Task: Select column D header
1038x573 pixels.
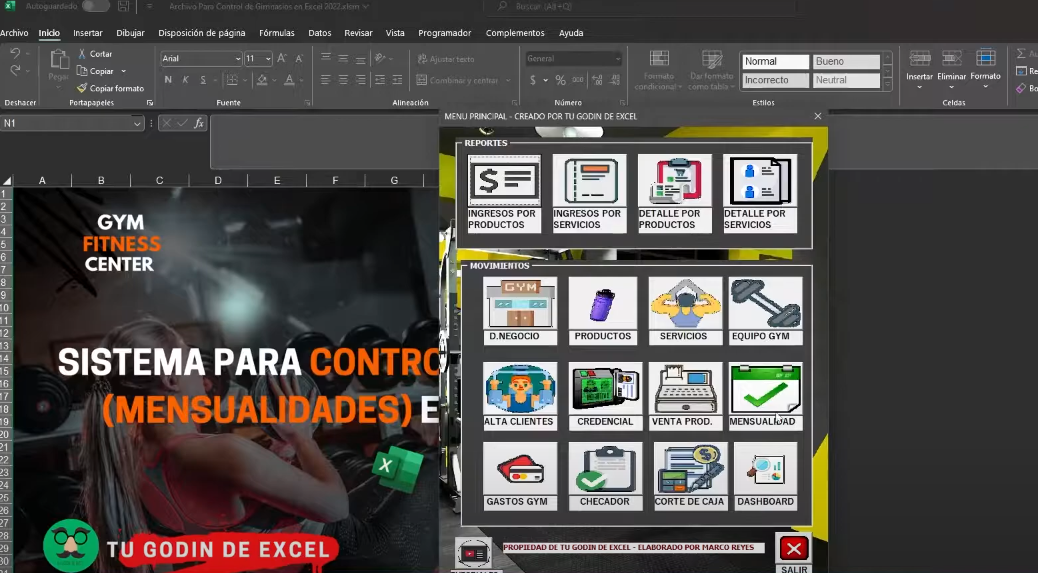Action: (218, 180)
